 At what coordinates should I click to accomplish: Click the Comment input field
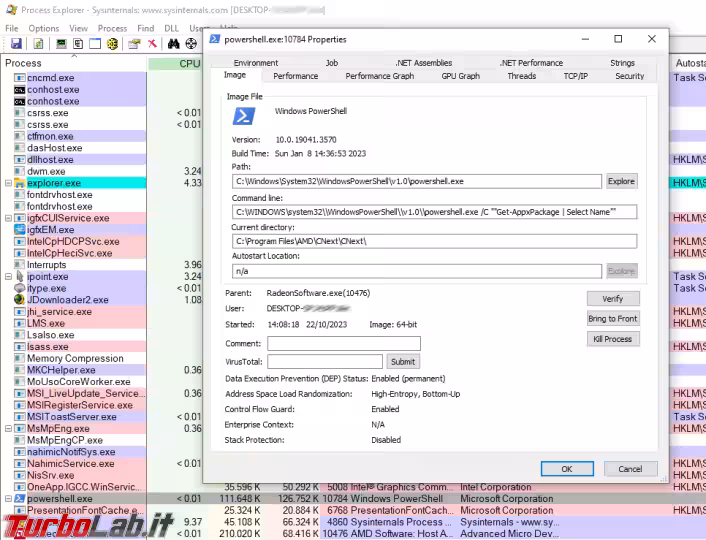[344, 344]
